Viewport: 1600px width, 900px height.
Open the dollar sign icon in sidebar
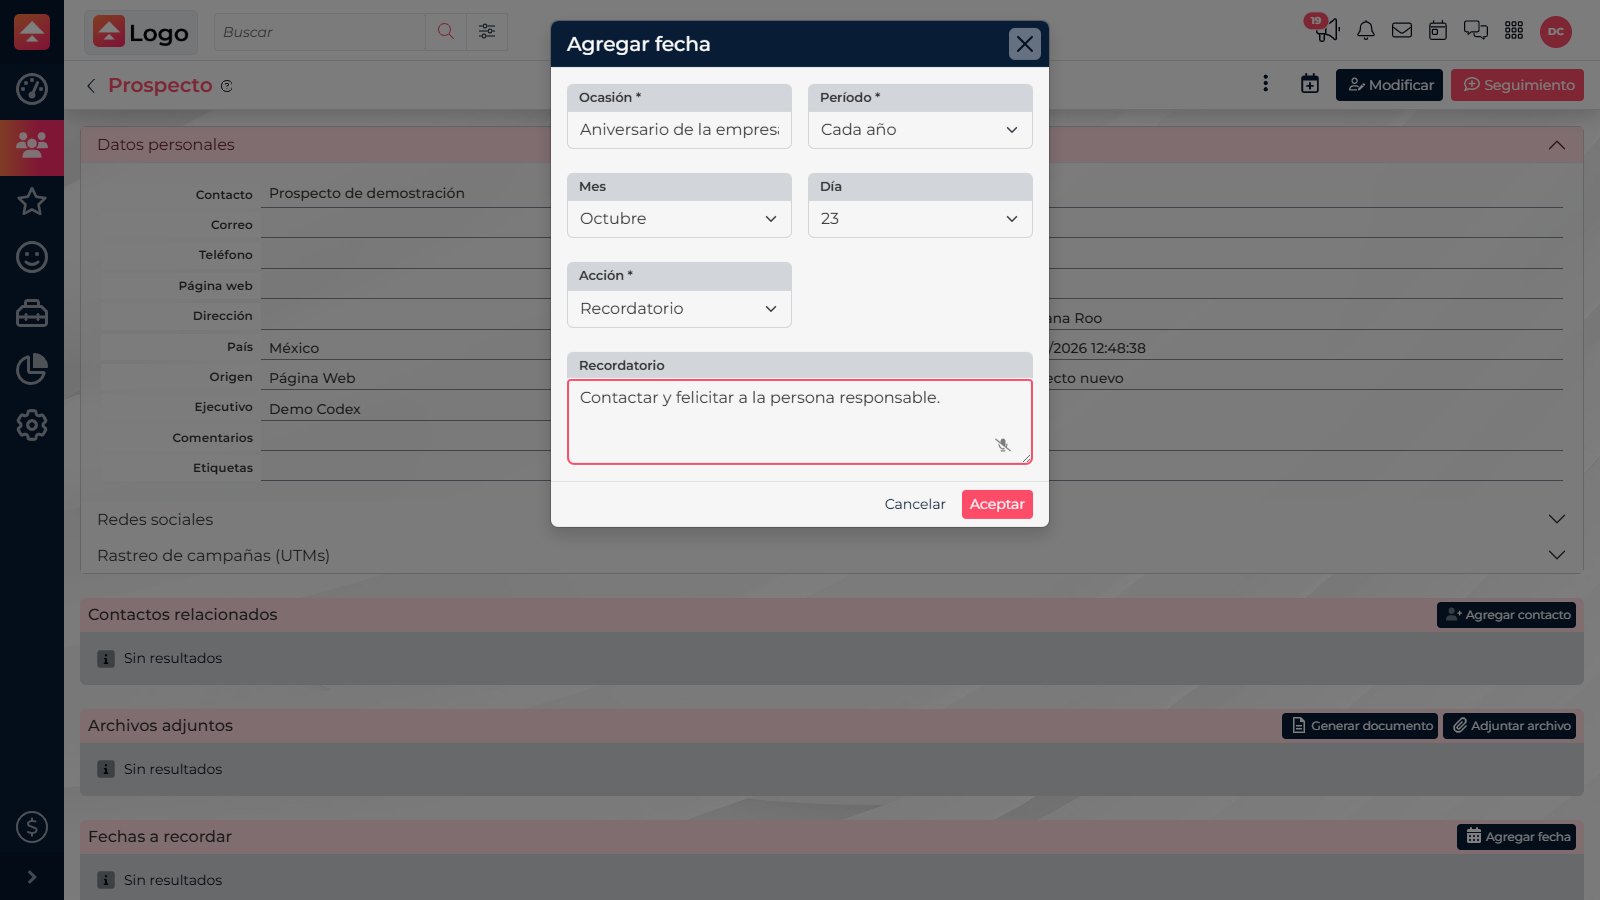(x=32, y=827)
